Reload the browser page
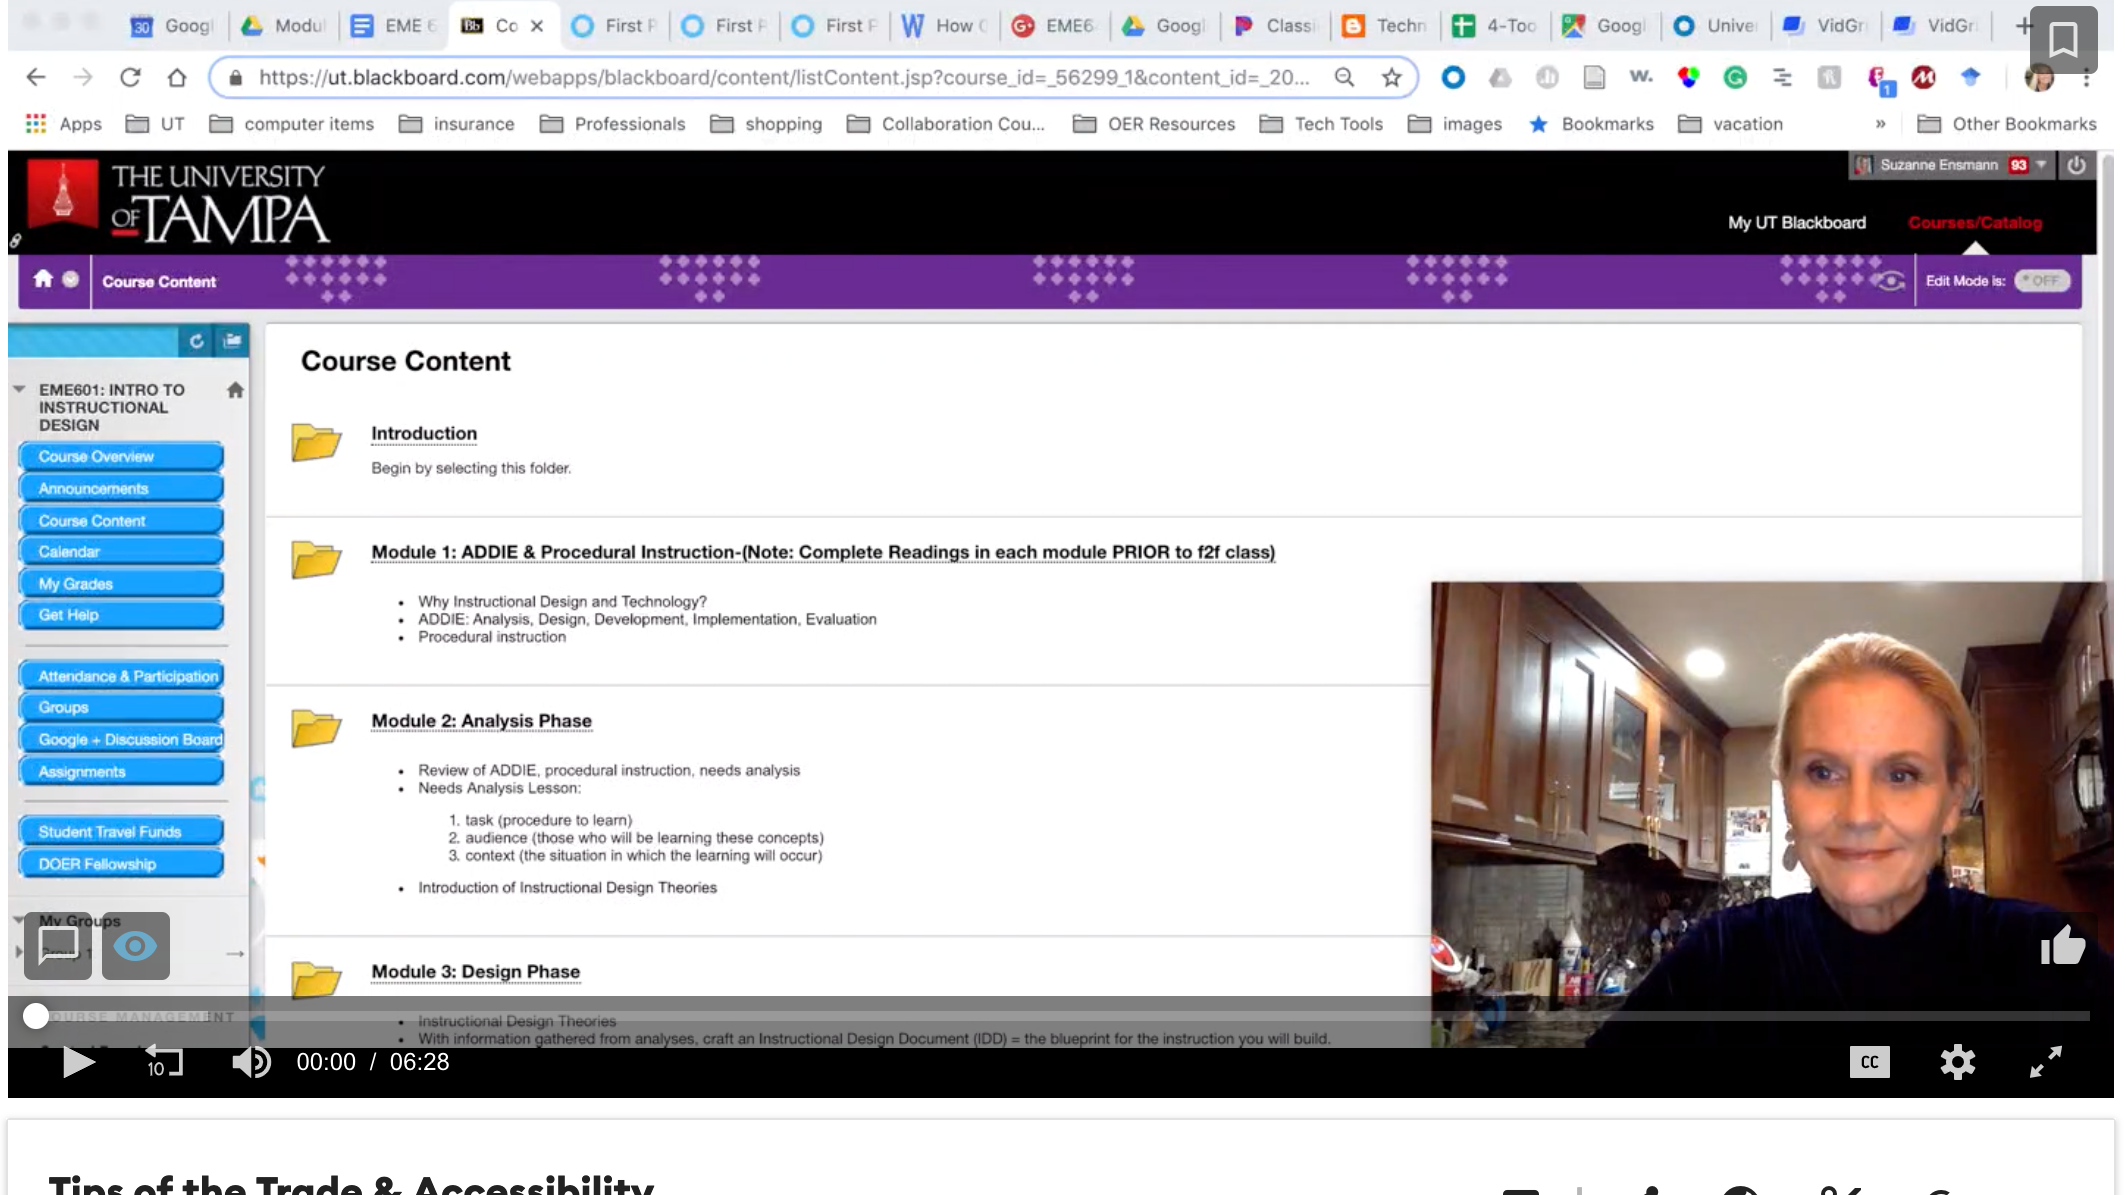The width and height of the screenshot is (2126, 1195). pos(130,77)
